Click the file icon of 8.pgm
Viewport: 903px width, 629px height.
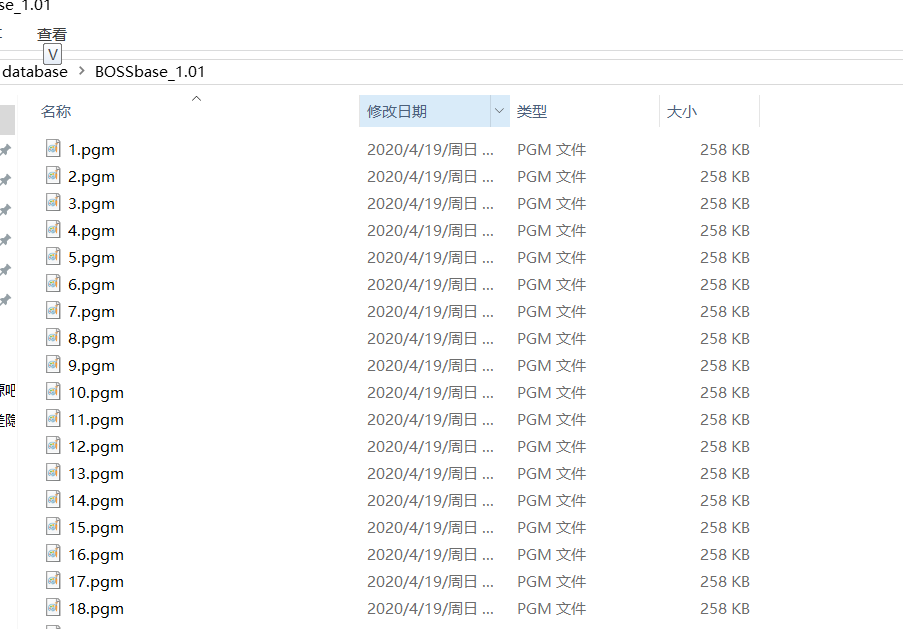point(53,338)
